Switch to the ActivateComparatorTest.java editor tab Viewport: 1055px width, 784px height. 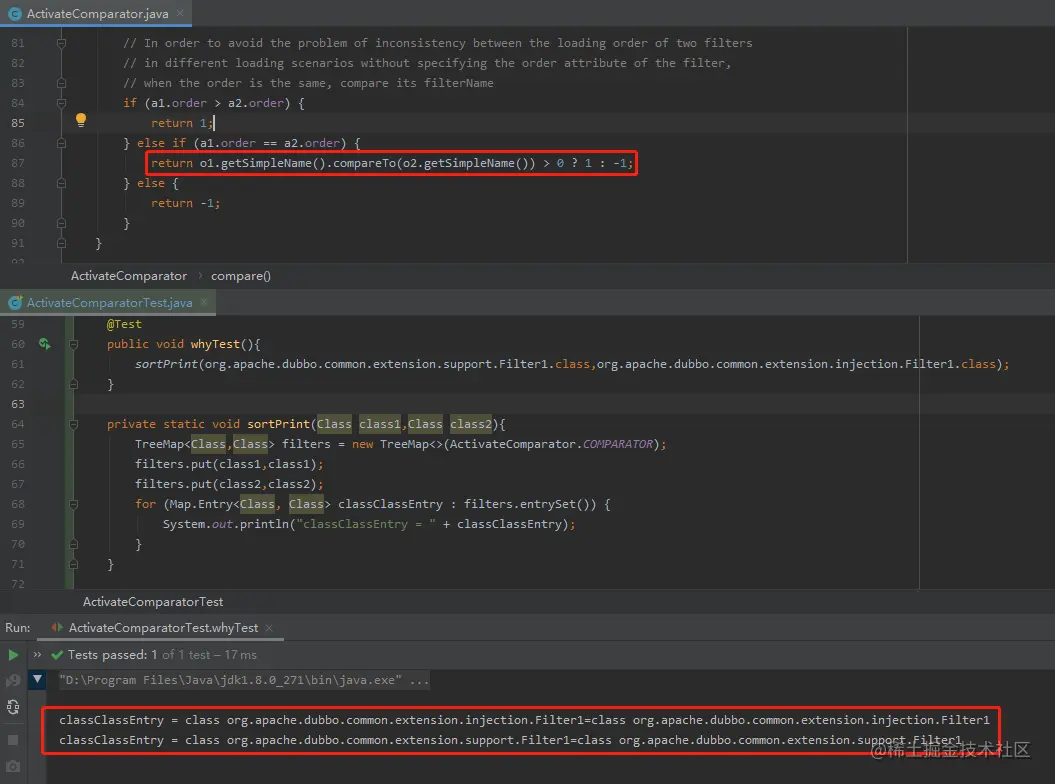108,303
